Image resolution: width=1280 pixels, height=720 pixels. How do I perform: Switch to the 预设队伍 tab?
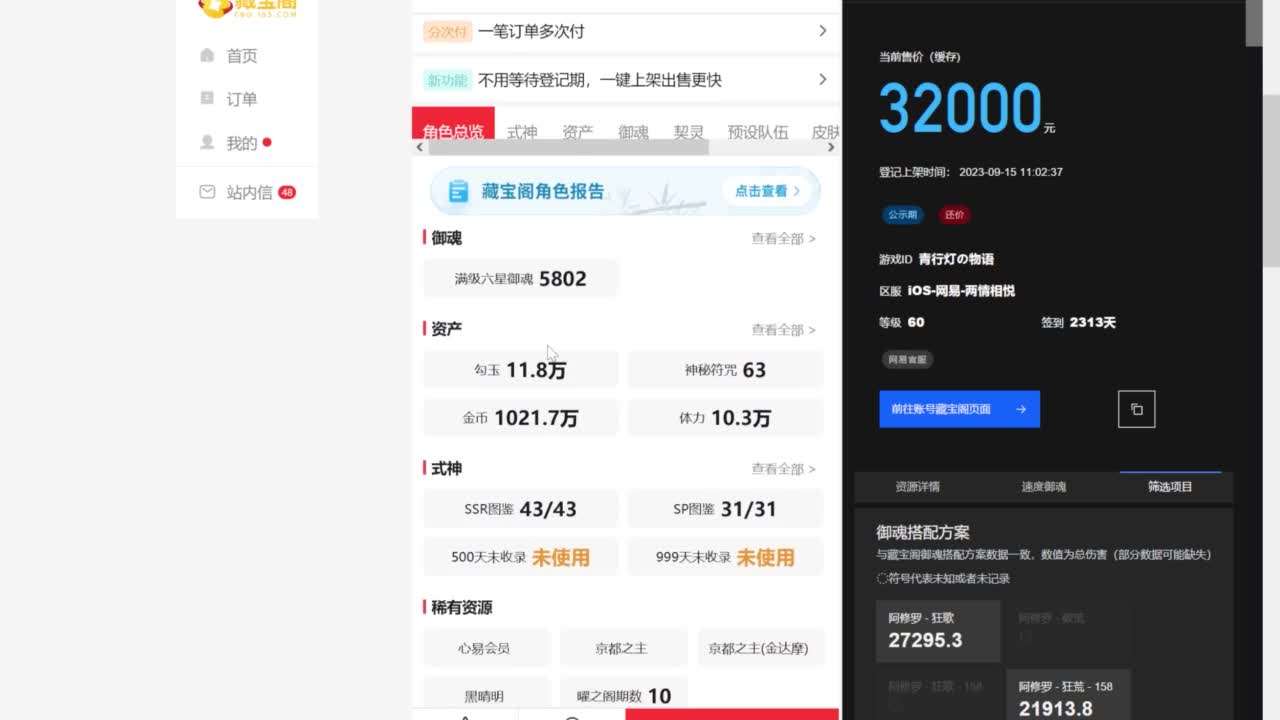click(x=758, y=132)
